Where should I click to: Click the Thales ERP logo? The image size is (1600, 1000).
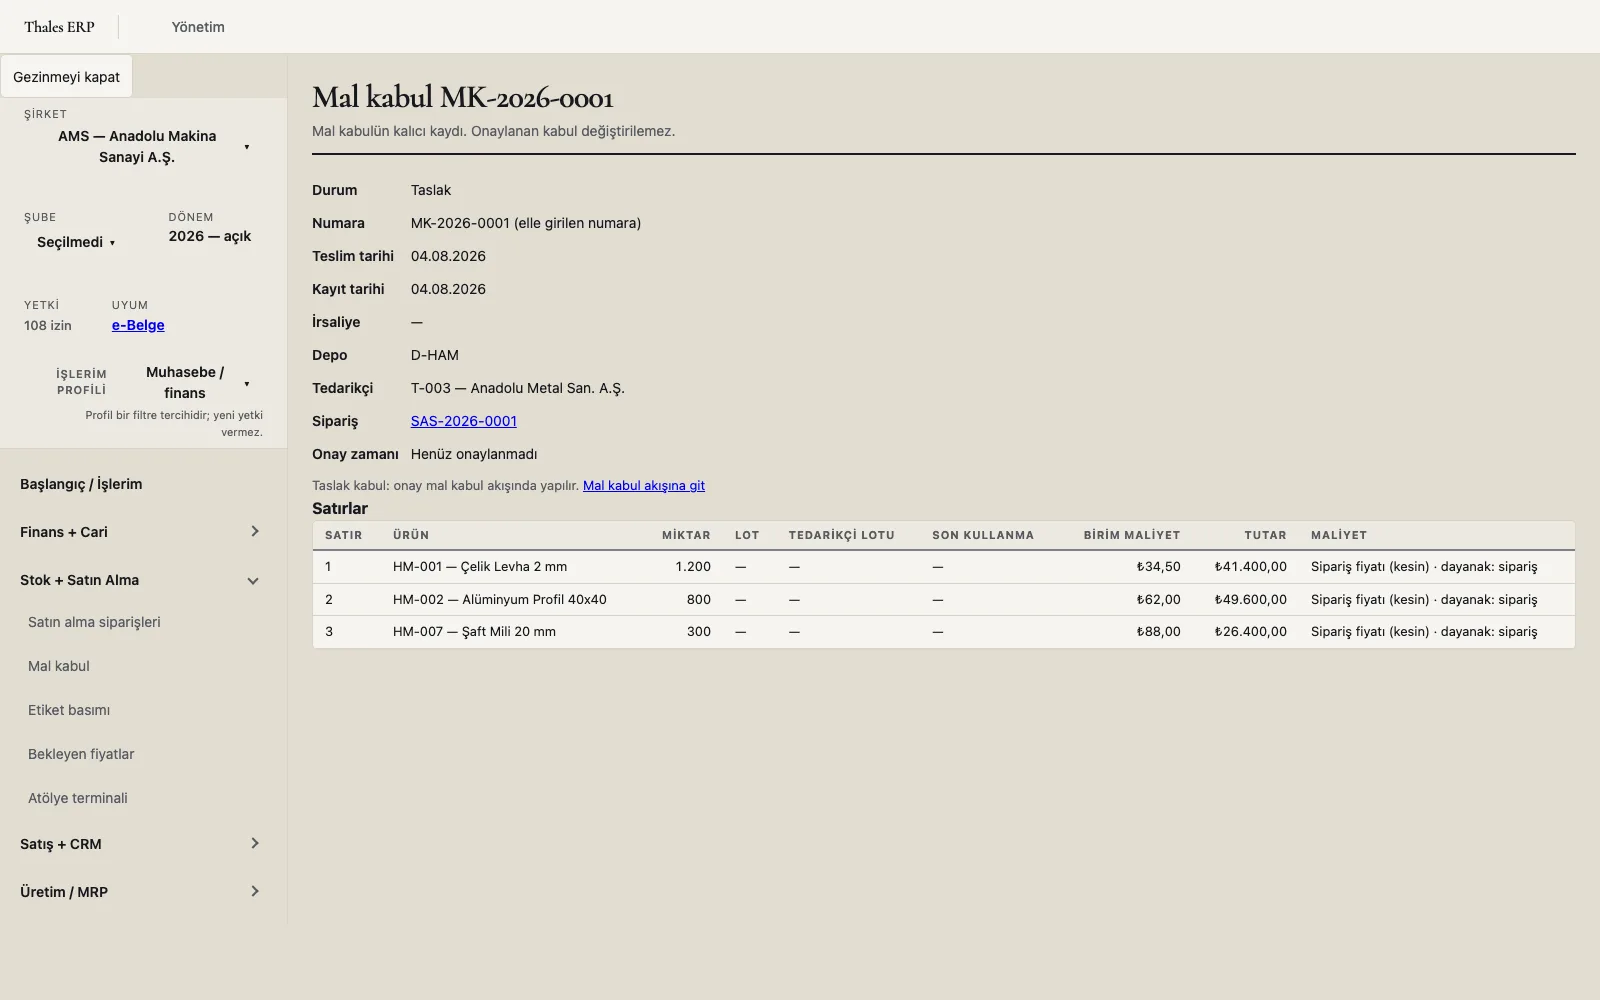pyautogui.click(x=59, y=27)
